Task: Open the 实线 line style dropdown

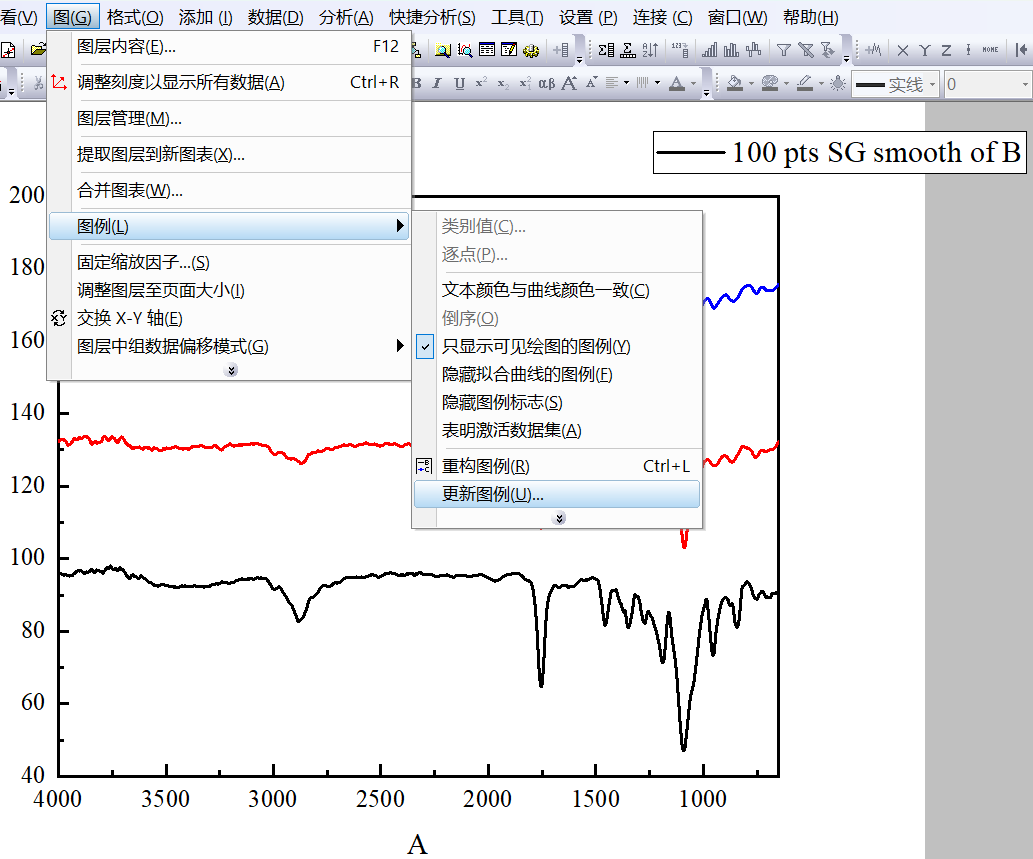Action: point(932,85)
